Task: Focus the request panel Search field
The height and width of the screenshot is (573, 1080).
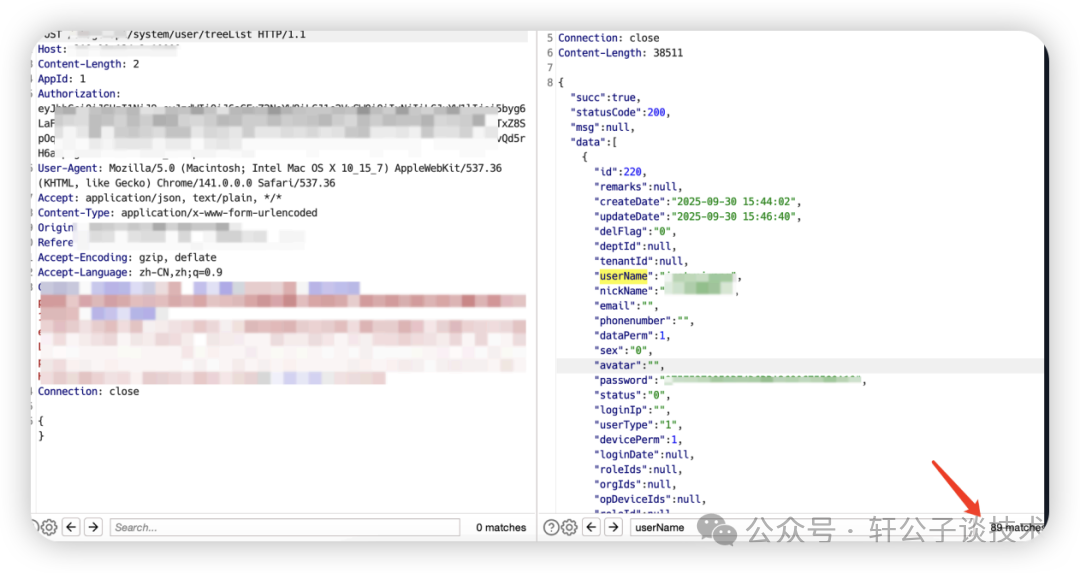Action: [284, 528]
